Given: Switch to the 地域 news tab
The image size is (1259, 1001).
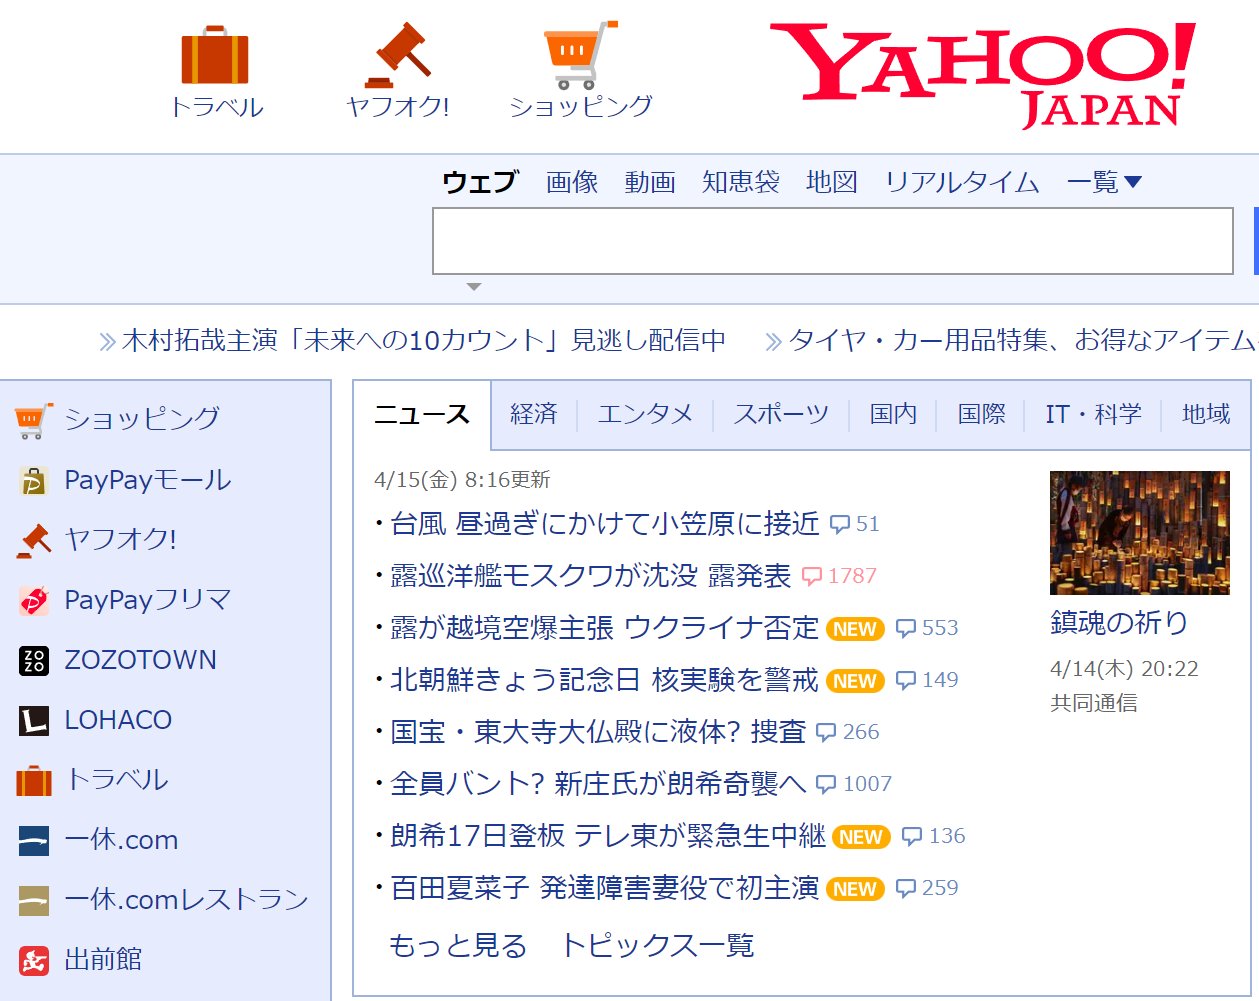Looking at the screenshot, I should (x=1206, y=414).
